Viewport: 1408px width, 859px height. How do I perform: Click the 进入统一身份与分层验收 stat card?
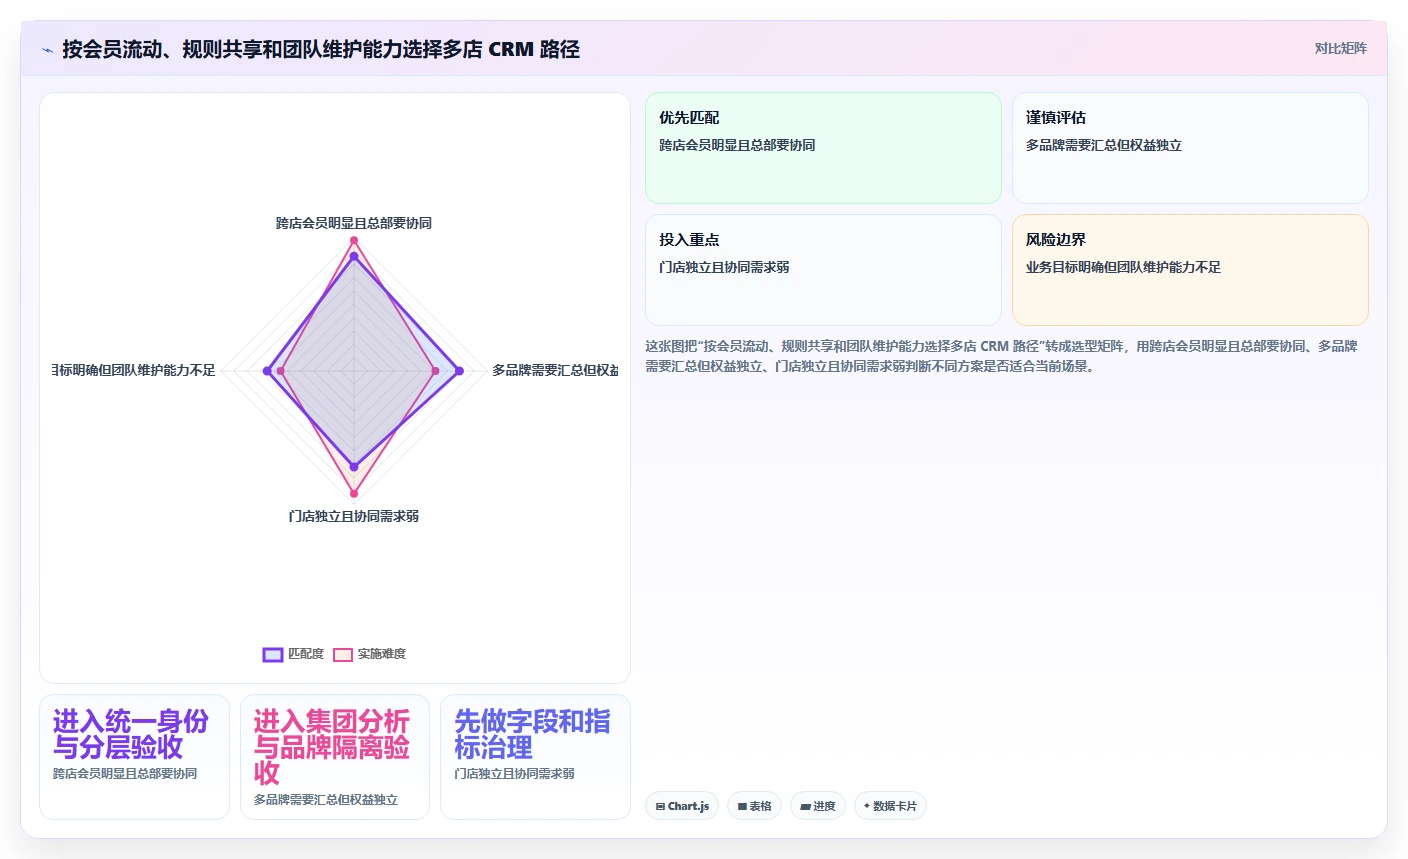pos(134,757)
